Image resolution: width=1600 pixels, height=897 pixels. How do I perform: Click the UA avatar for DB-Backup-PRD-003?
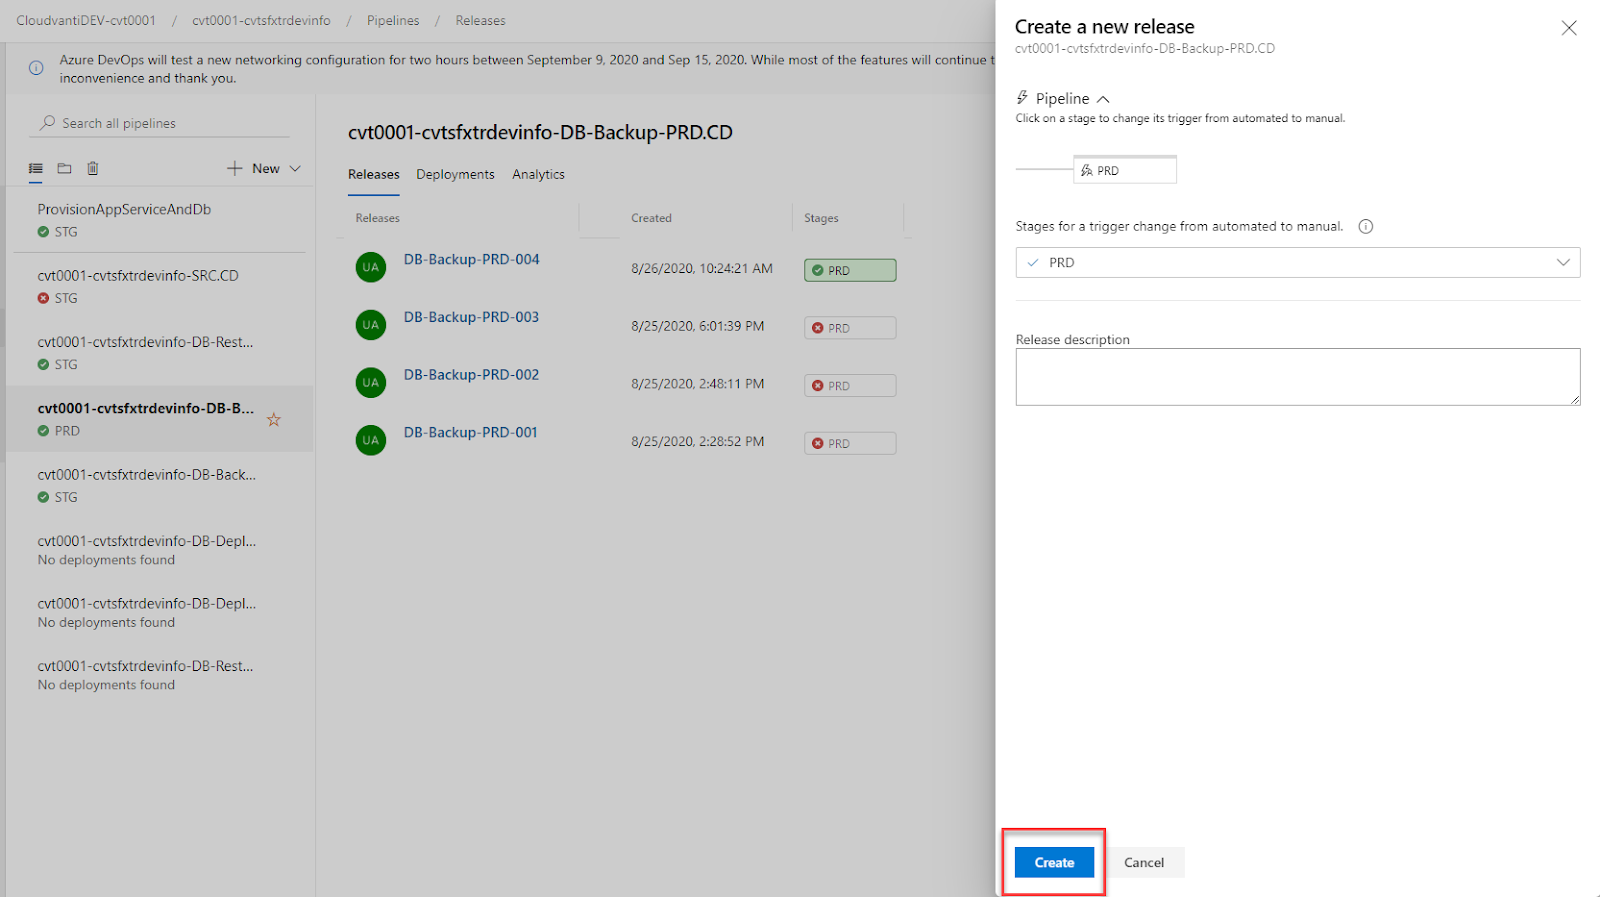tap(371, 325)
